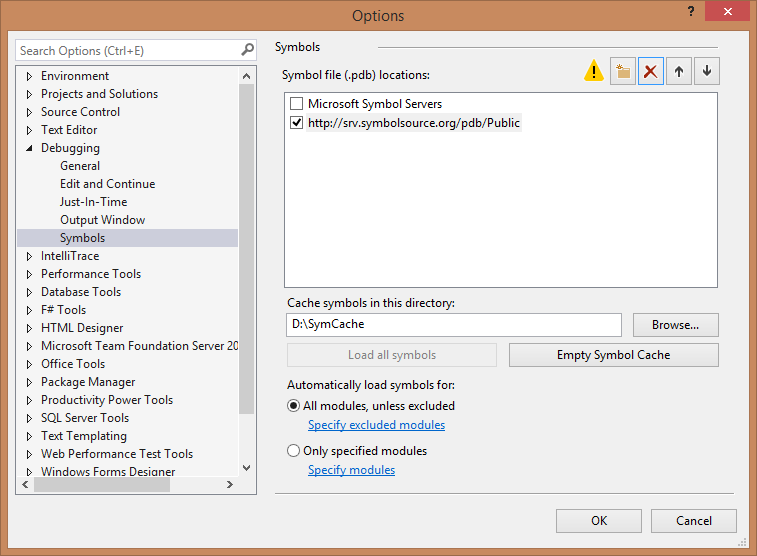Viewport: 757px width, 556px height.
Task: Select Text Templating item
Action: click(x=84, y=436)
